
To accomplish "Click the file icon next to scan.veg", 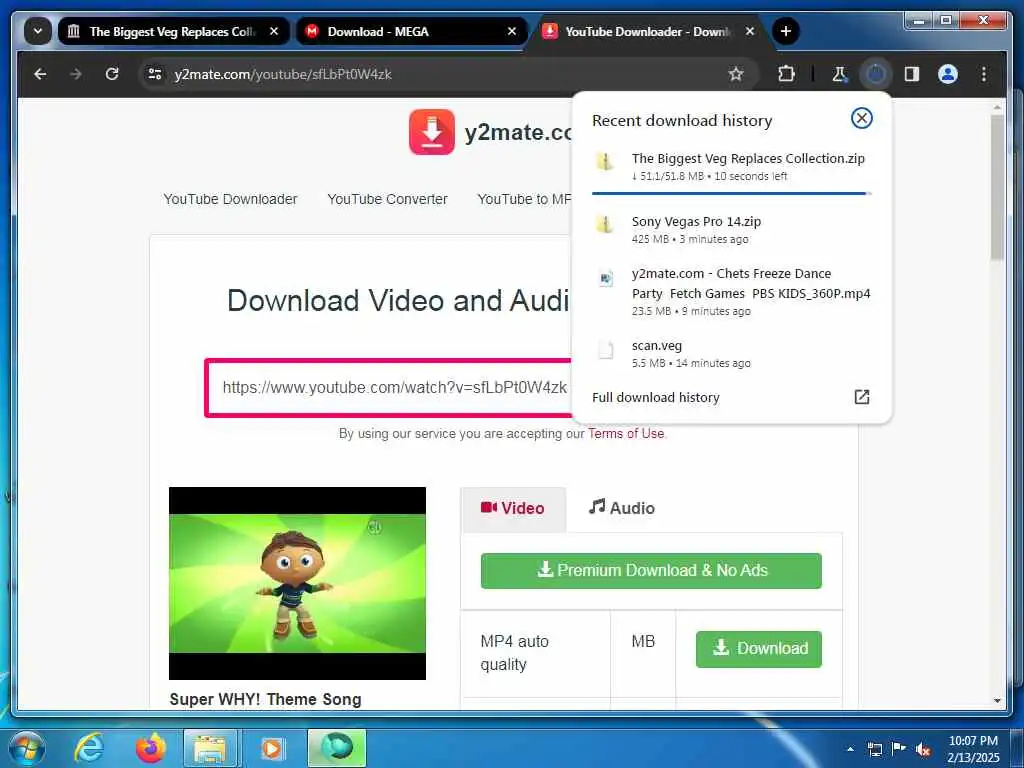I will point(606,349).
